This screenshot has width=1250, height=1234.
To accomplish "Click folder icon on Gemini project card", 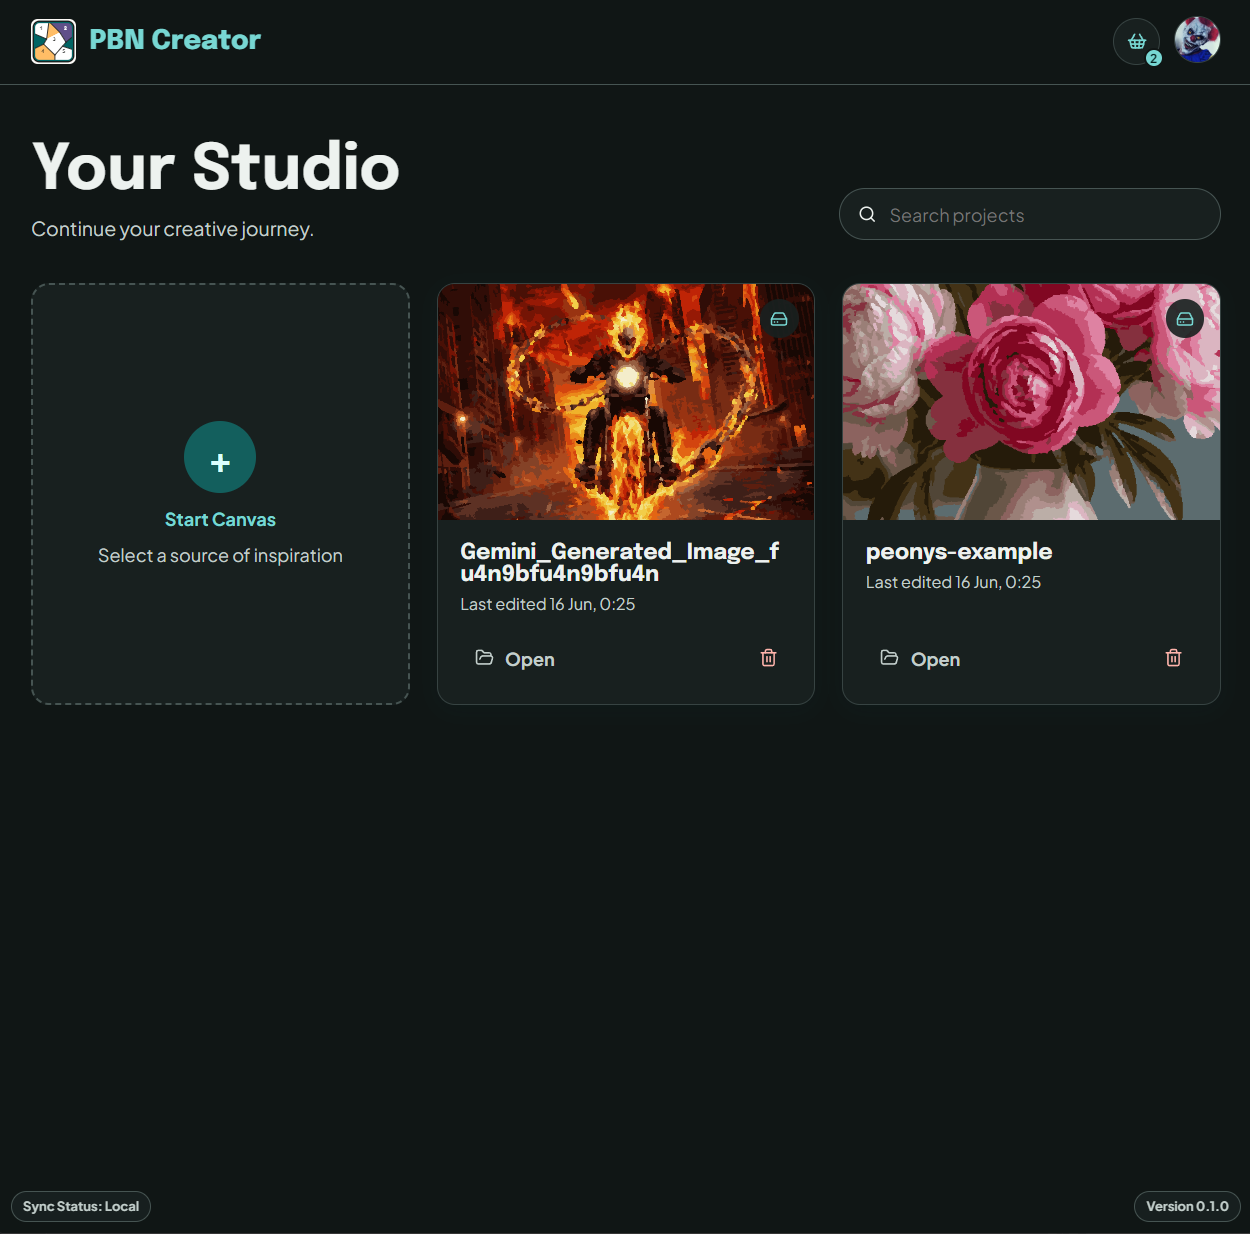I will (484, 658).
